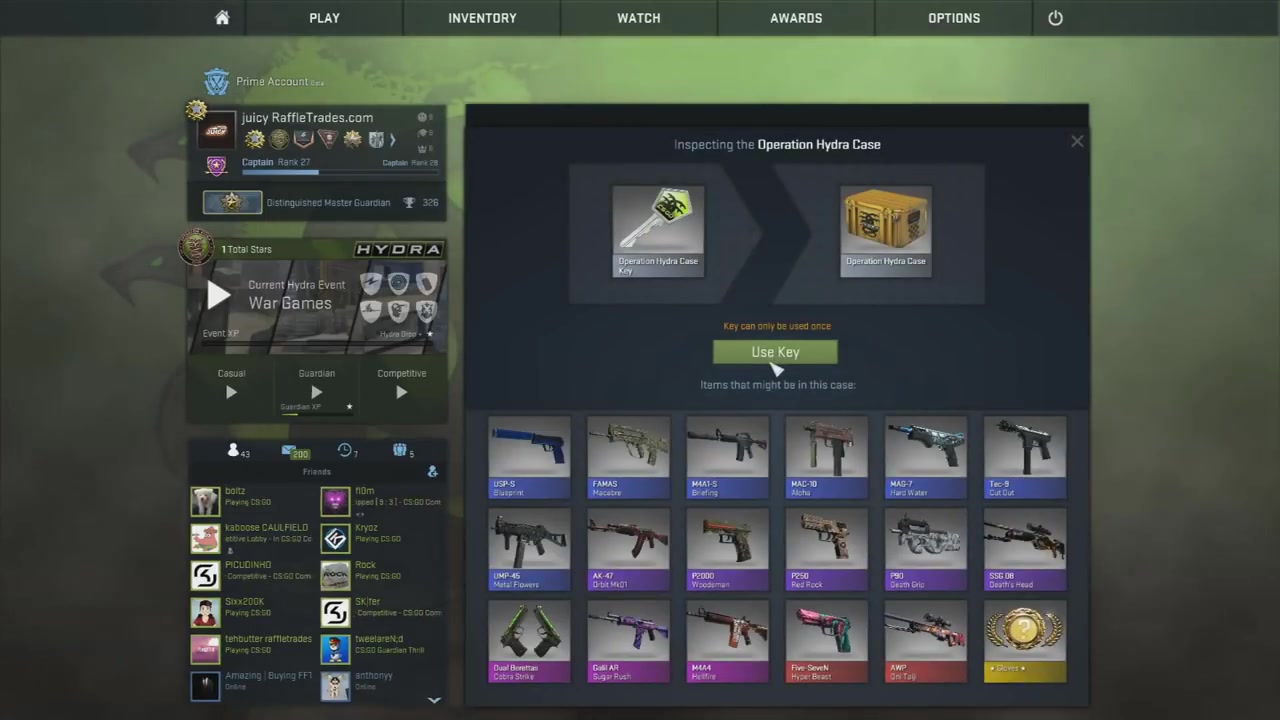1280x720 pixels.
Task: Inspect the AWP Oni Taiji skin
Action: [926, 641]
